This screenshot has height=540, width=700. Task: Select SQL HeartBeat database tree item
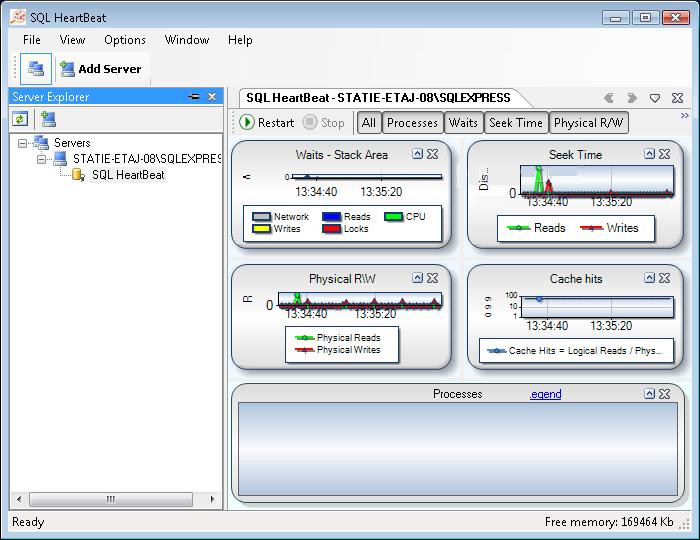click(x=129, y=175)
